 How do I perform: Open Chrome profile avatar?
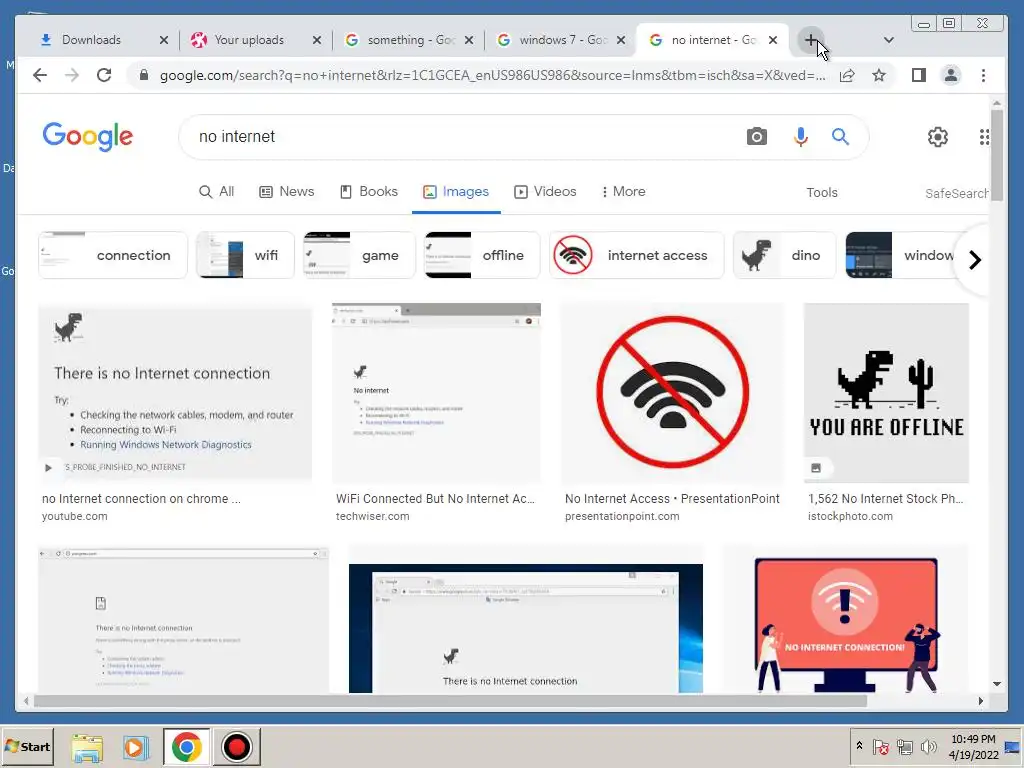click(951, 75)
